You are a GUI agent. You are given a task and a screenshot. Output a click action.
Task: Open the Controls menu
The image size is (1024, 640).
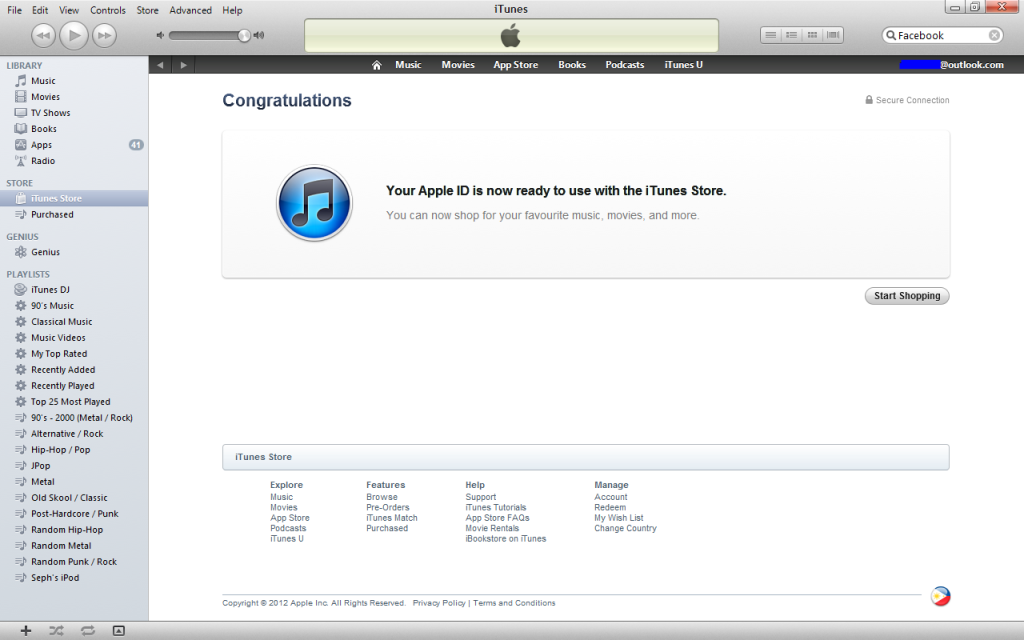108,10
